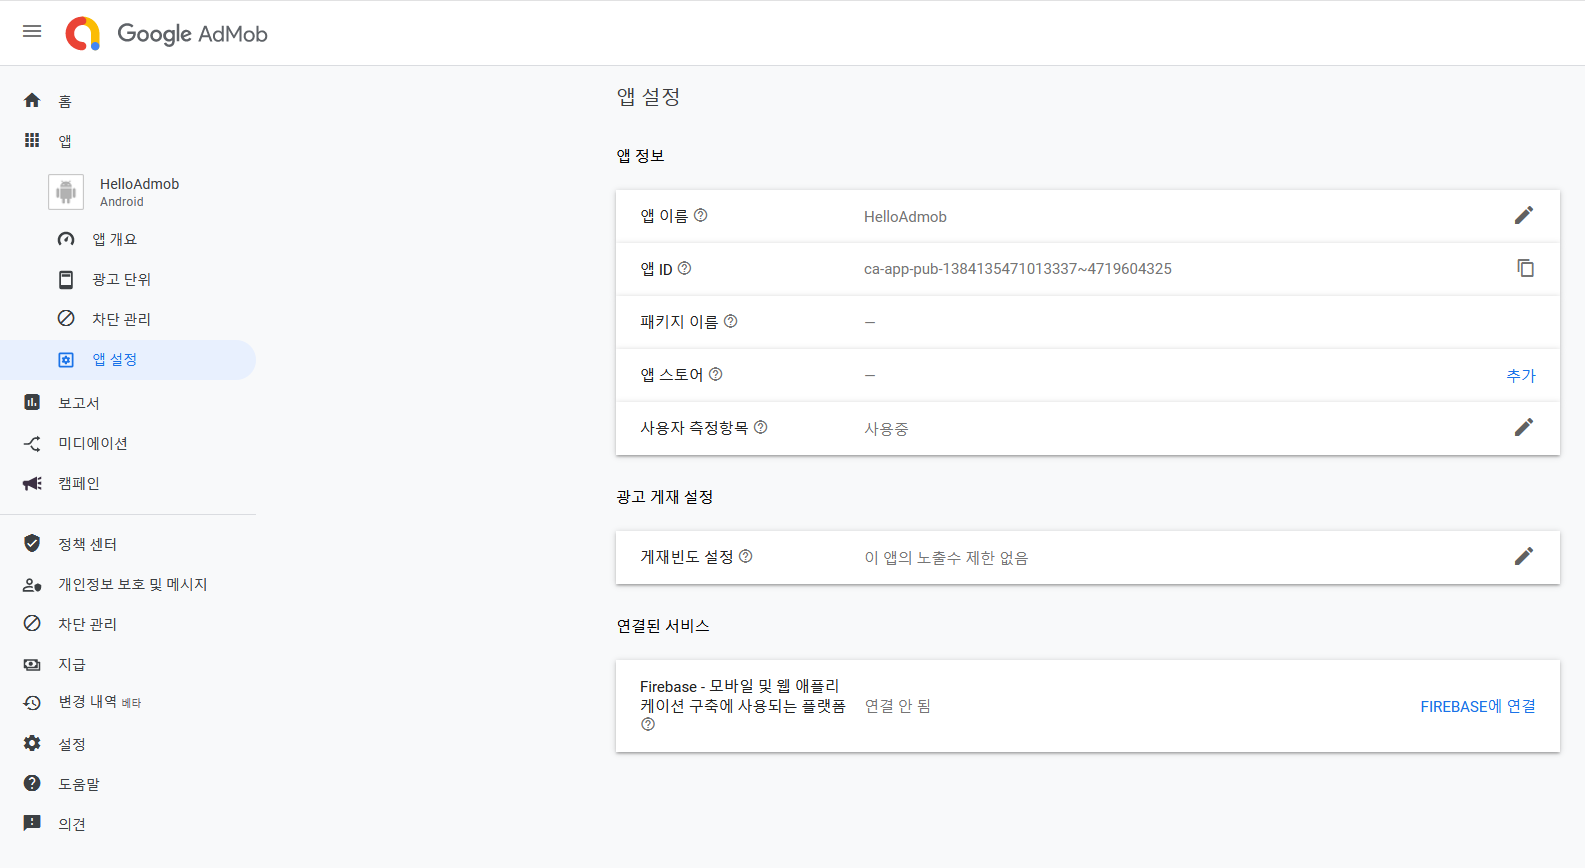Click the 미디에이션 branch icon
Viewport: 1585px width, 868px height.
pyautogui.click(x=32, y=443)
